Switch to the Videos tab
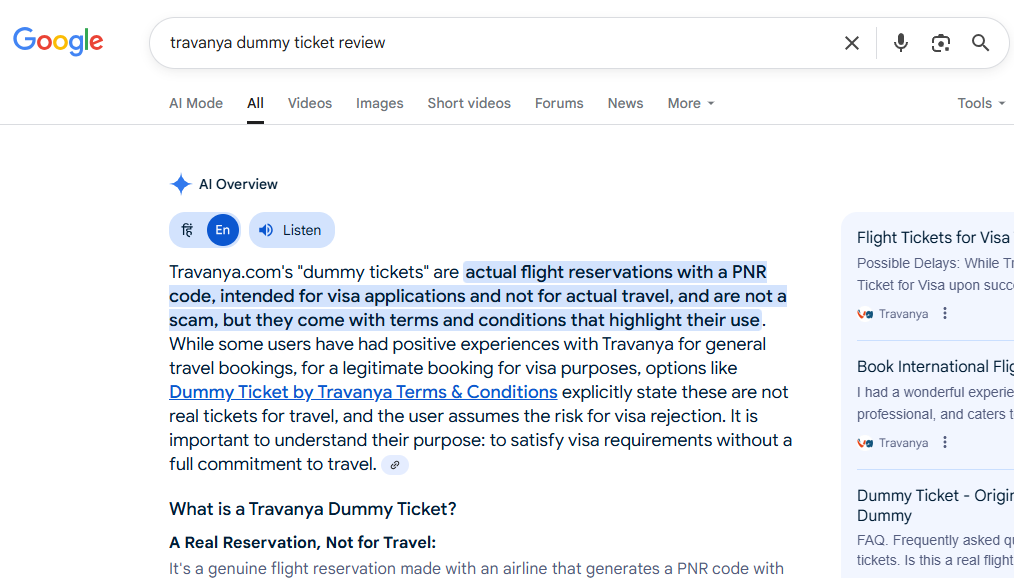The width and height of the screenshot is (1014, 578). (310, 103)
